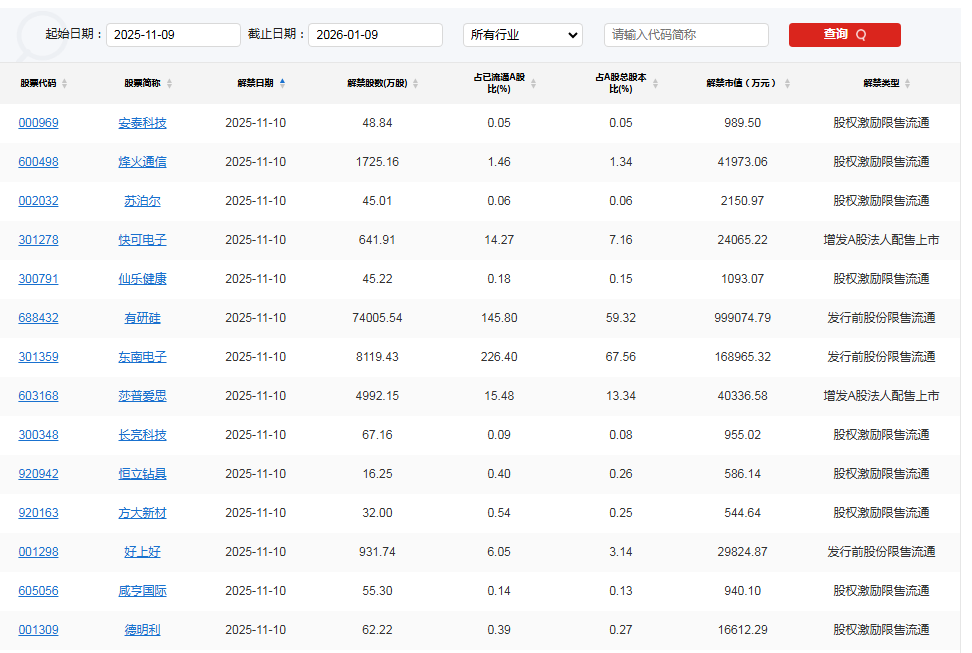972x653 pixels.
Task: Open stock code link 000969
Action: [38, 122]
